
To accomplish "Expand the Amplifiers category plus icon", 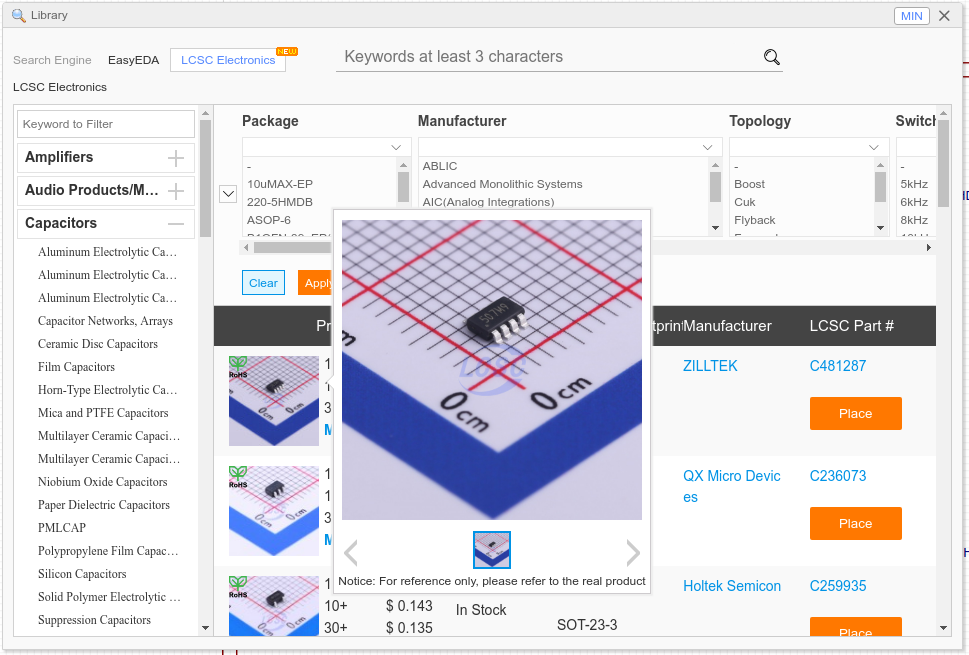I will tap(176, 158).
